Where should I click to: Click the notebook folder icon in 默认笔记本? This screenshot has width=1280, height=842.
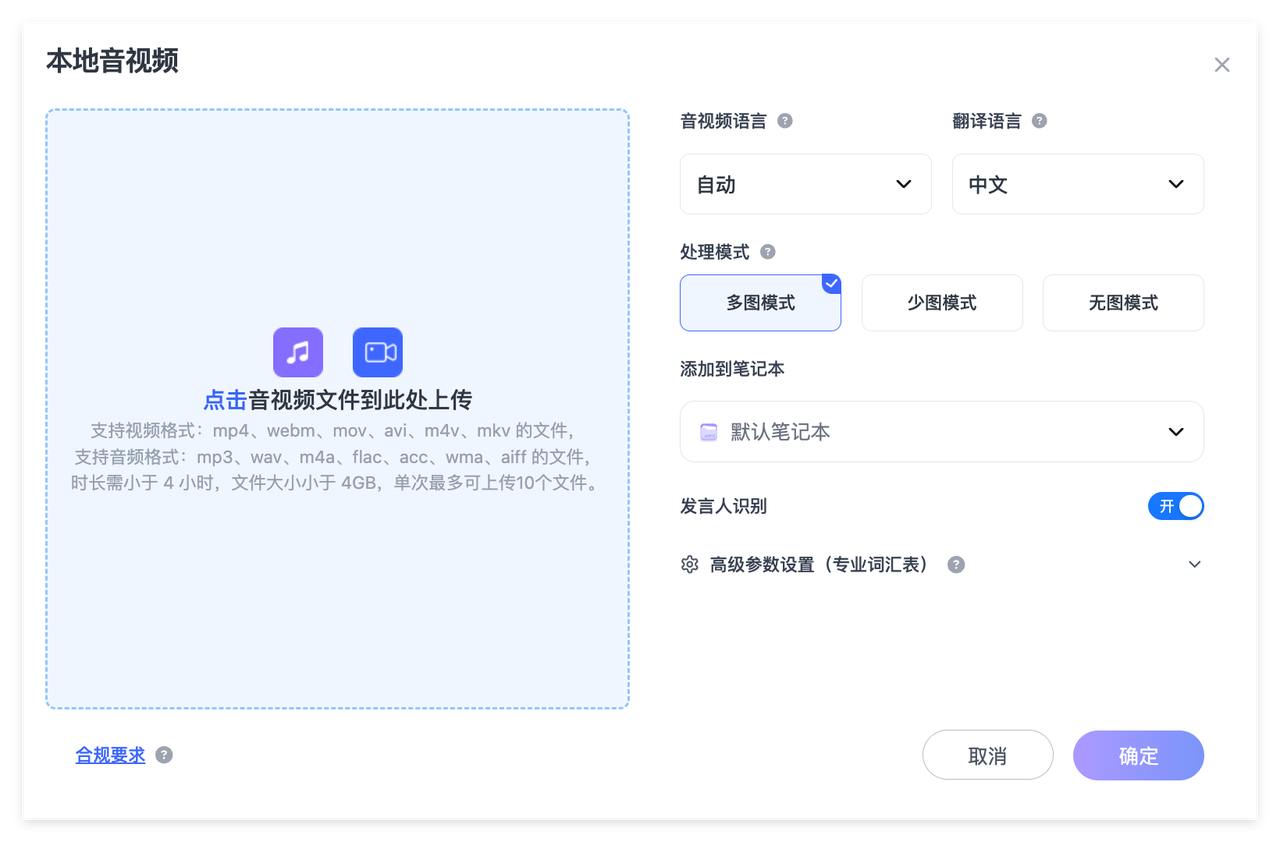[x=709, y=432]
